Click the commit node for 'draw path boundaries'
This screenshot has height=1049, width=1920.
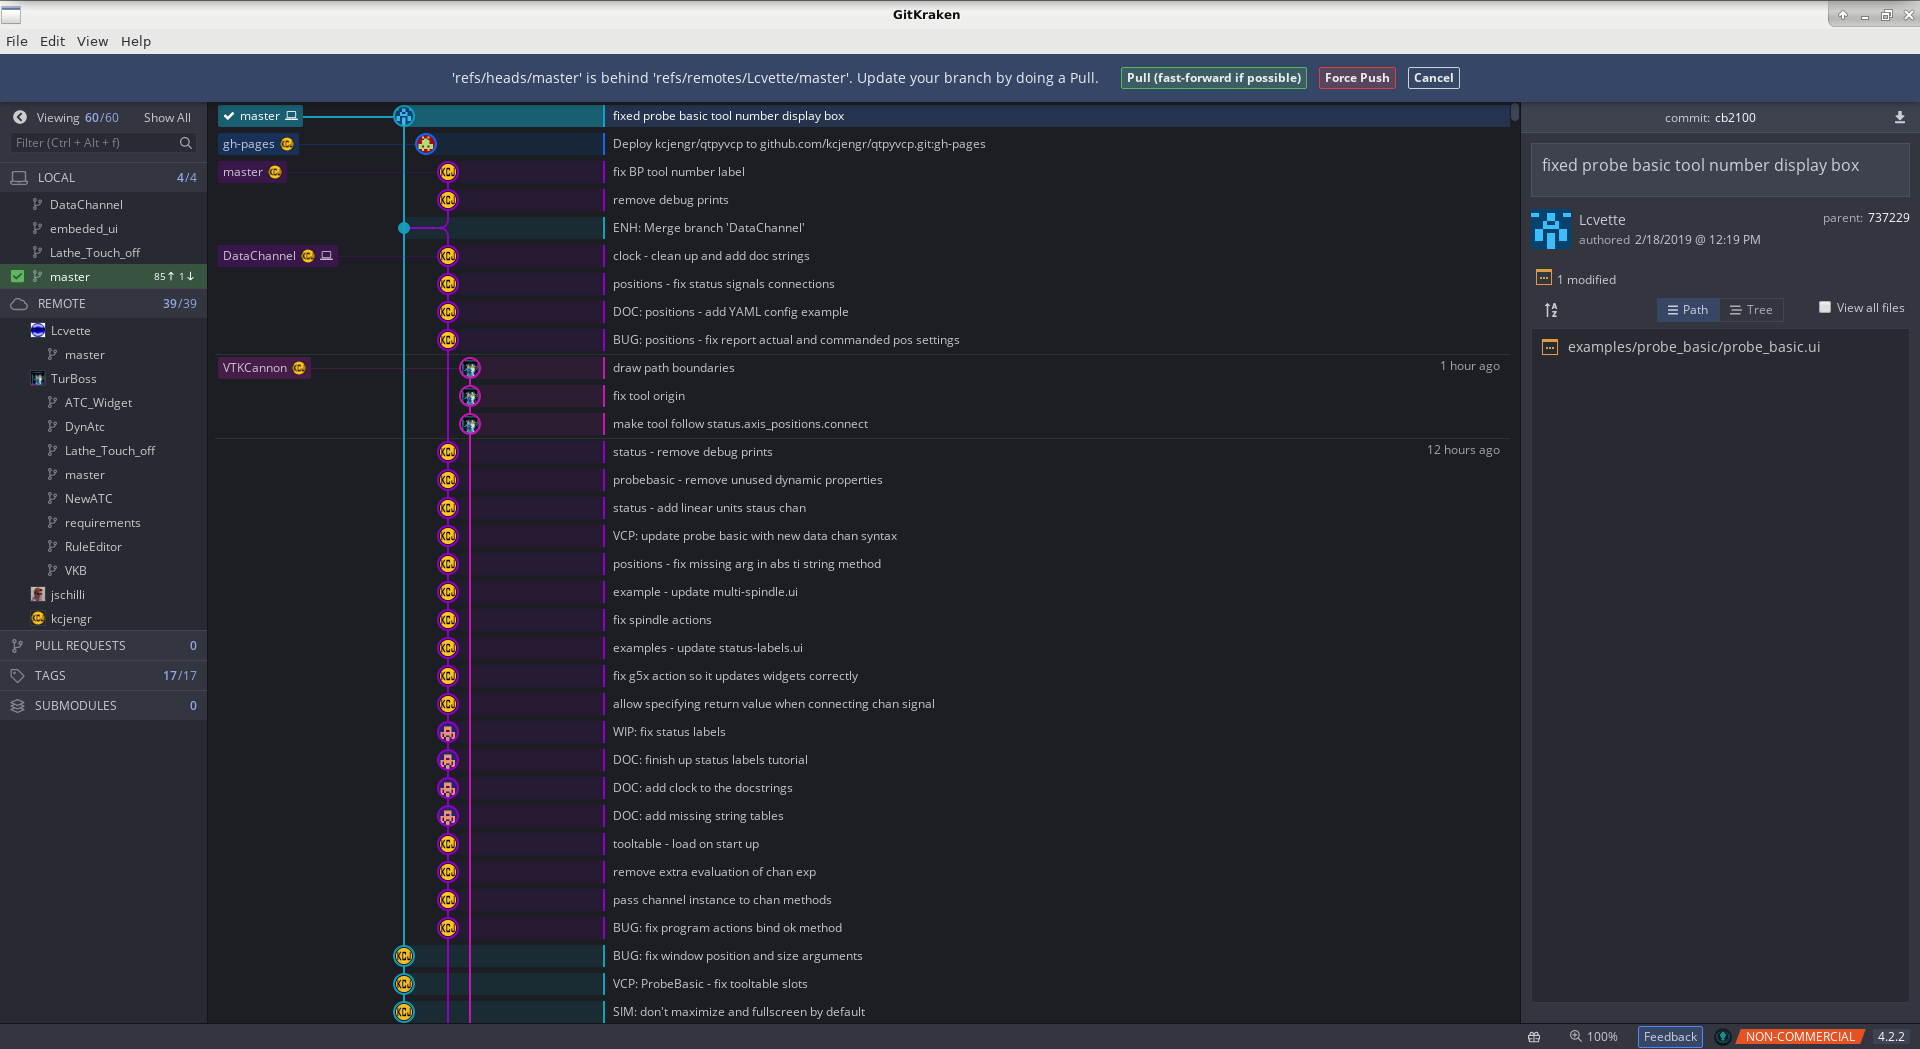point(470,368)
